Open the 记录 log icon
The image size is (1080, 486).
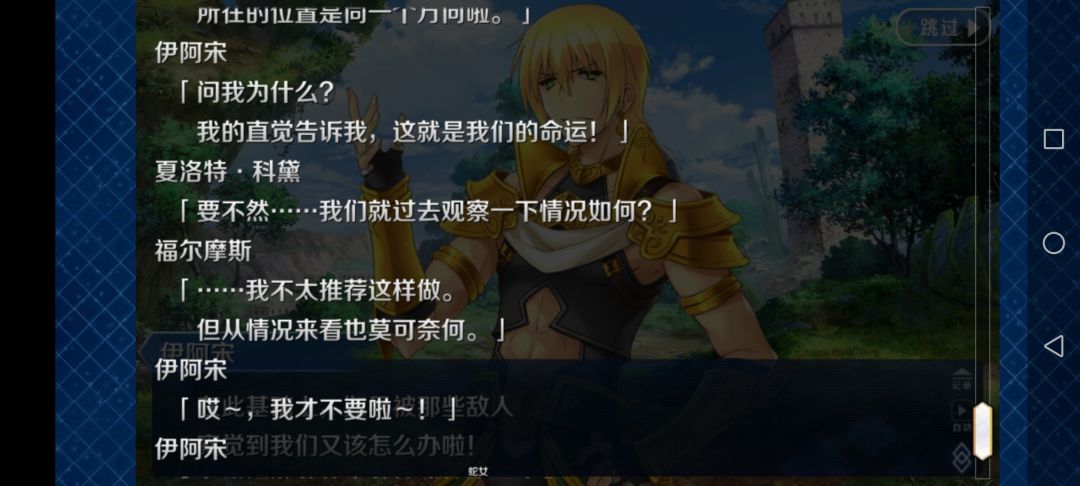(x=962, y=379)
